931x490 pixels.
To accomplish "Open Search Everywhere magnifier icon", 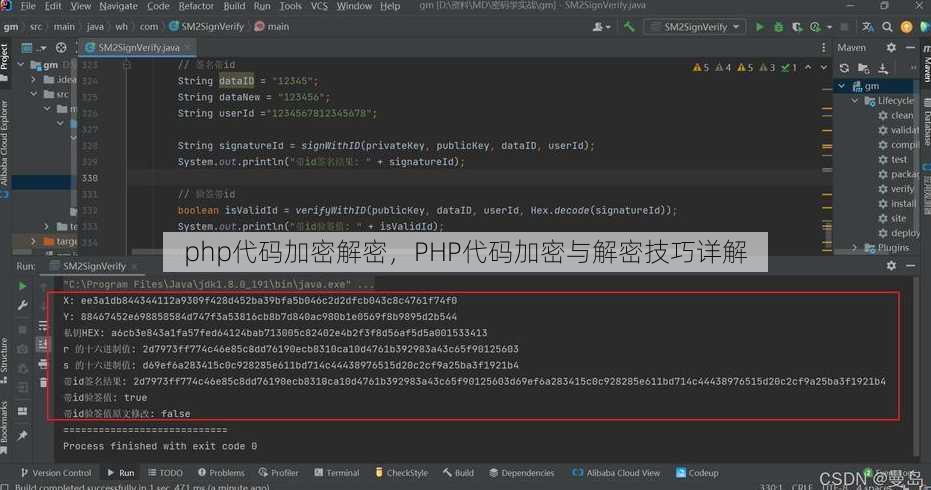I will (x=887, y=27).
